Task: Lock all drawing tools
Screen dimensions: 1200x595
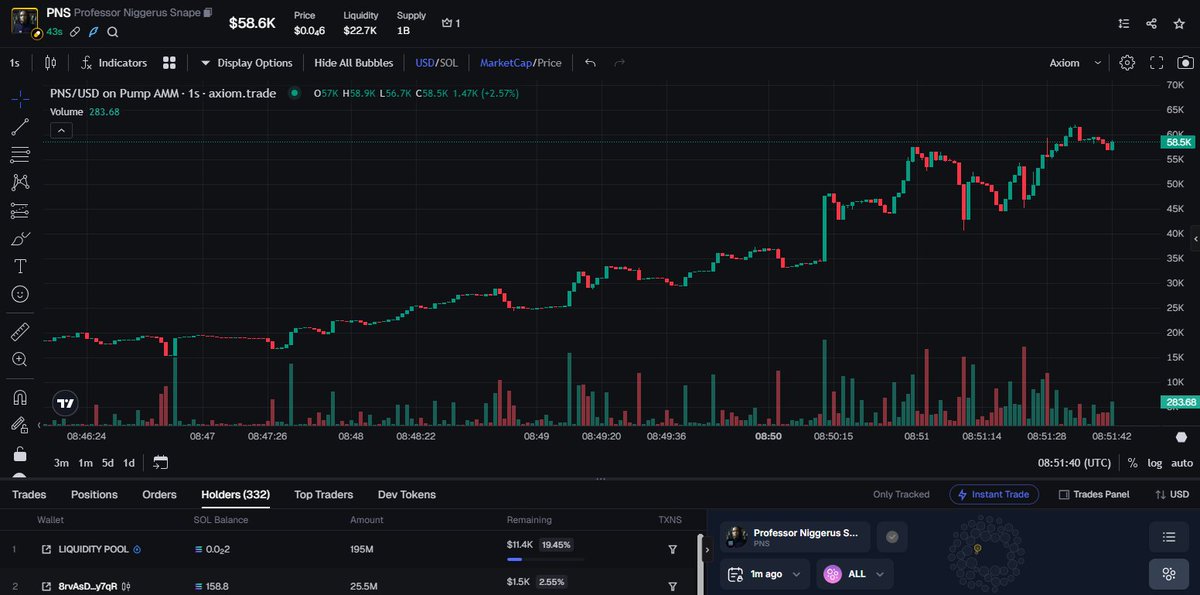Action: 20,453
